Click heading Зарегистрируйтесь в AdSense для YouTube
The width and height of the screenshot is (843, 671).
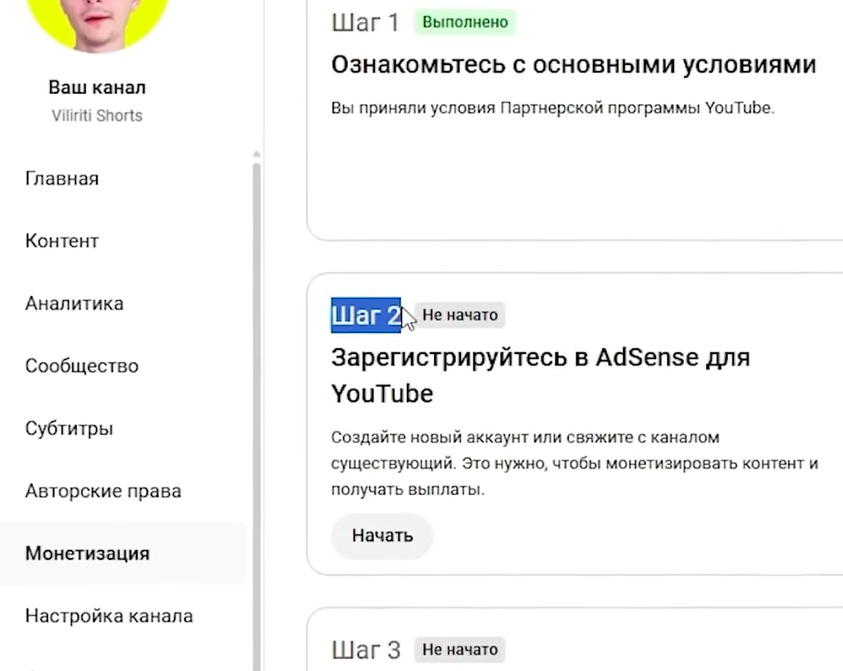[x=540, y=375]
